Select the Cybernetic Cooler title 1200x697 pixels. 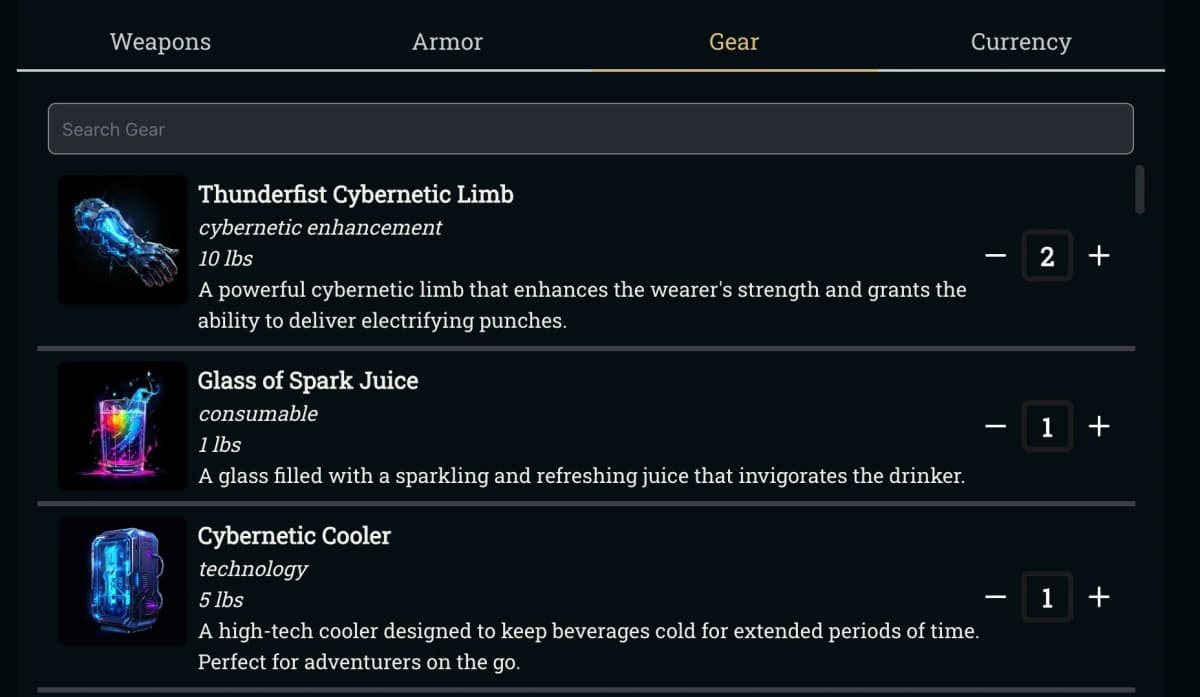pyautogui.click(x=294, y=536)
